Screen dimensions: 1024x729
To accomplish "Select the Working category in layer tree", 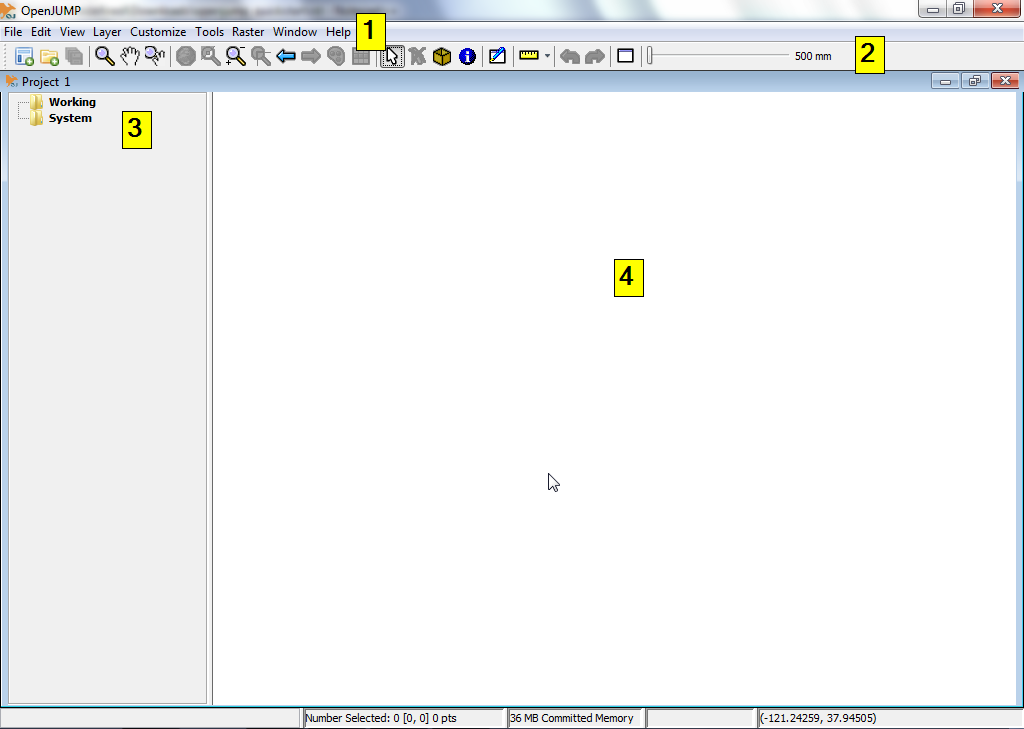I will click(72, 102).
